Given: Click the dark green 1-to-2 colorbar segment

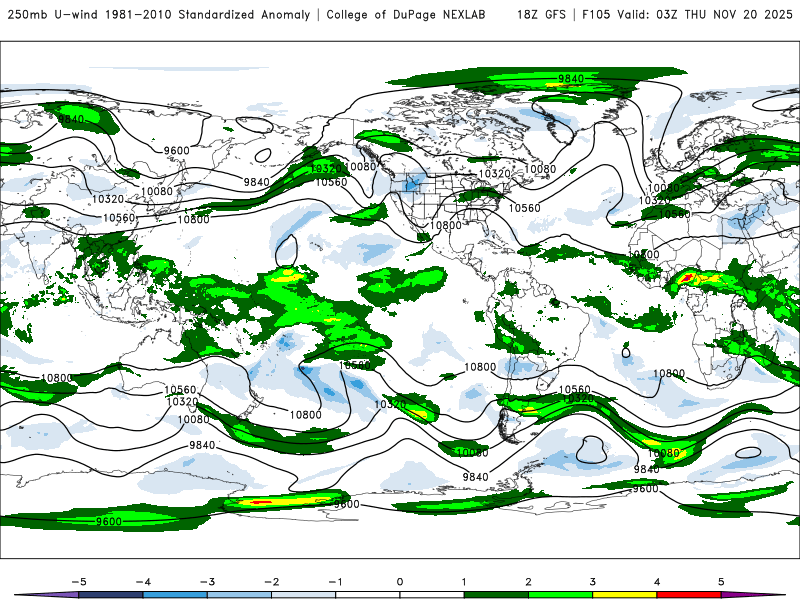Looking at the screenshot, I should click(x=496, y=595).
